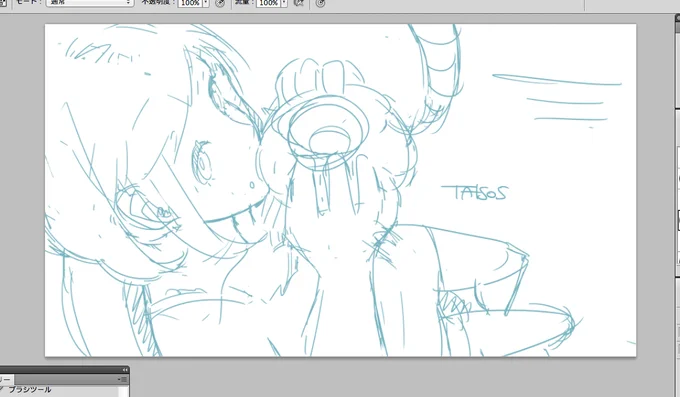The image size is (680, 397).
Task: Click the drawing canvas thumbnail area
Action: point(340,190)
